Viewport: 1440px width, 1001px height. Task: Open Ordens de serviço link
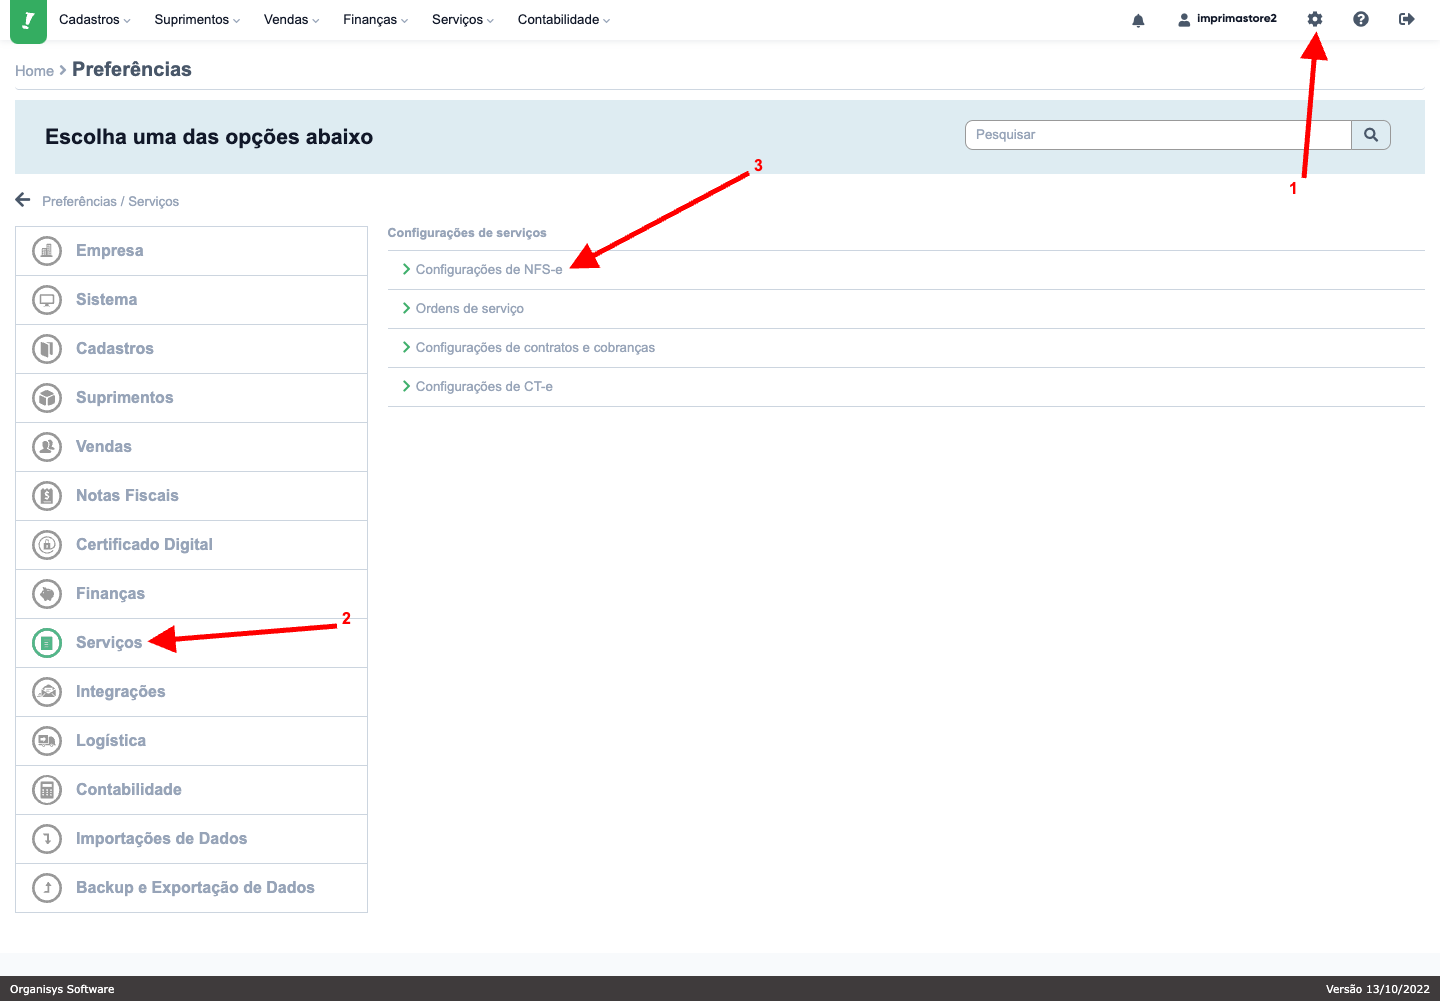click(470, 308)
